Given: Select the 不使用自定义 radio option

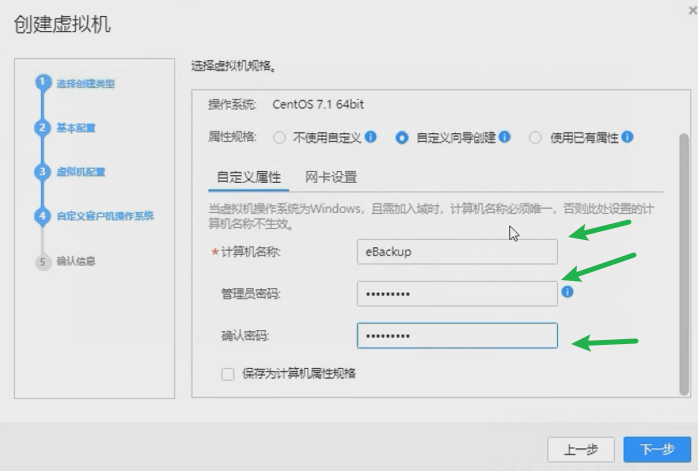Looking at the screenshot, I should click(279, 138).
